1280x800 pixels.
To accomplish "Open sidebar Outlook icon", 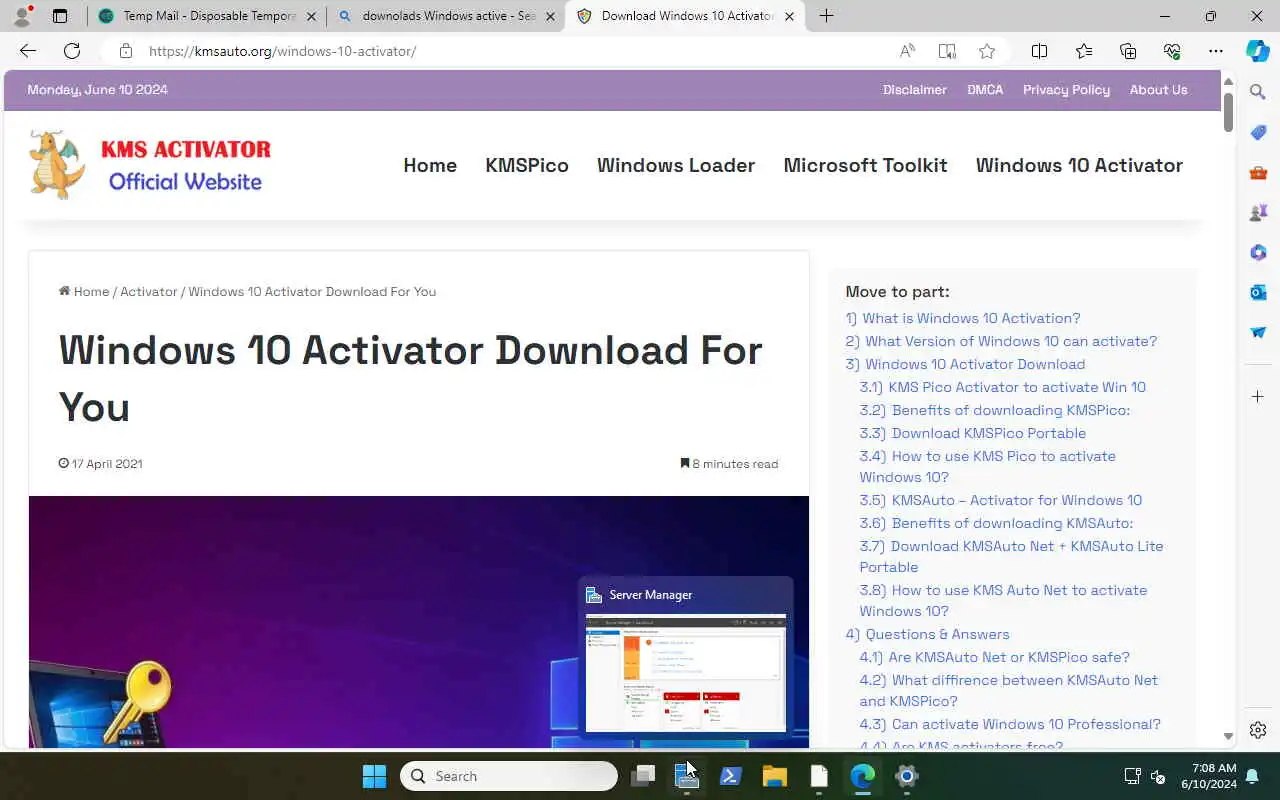I will coord(1258,292).
